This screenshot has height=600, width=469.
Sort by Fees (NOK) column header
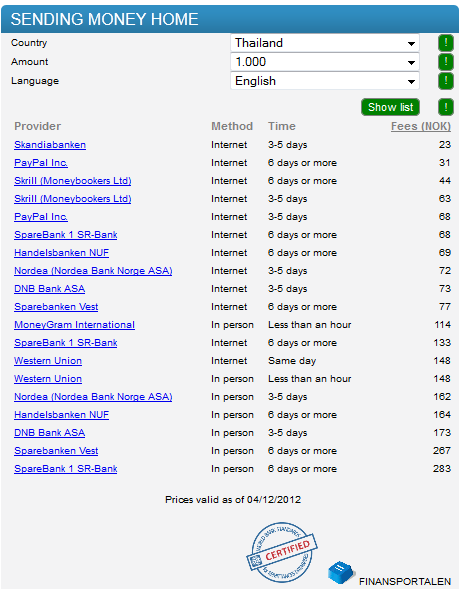(x=421, y=126)
